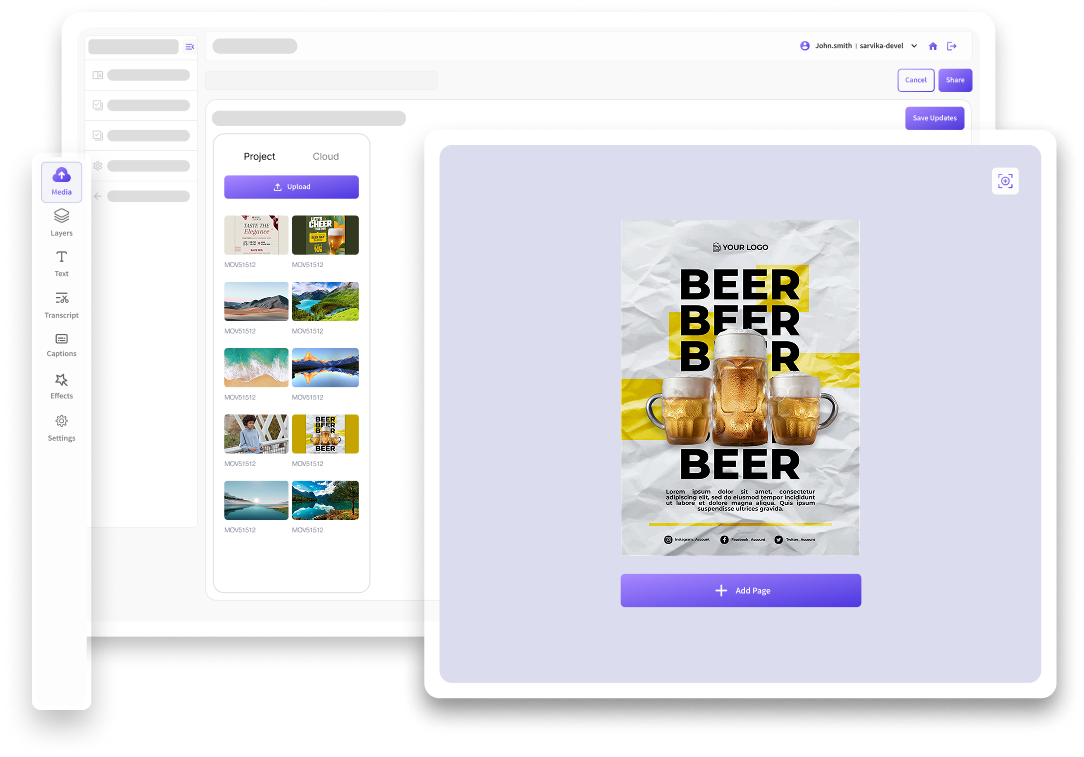
Task: Open the Settings panel
Action: coord(61,428)
